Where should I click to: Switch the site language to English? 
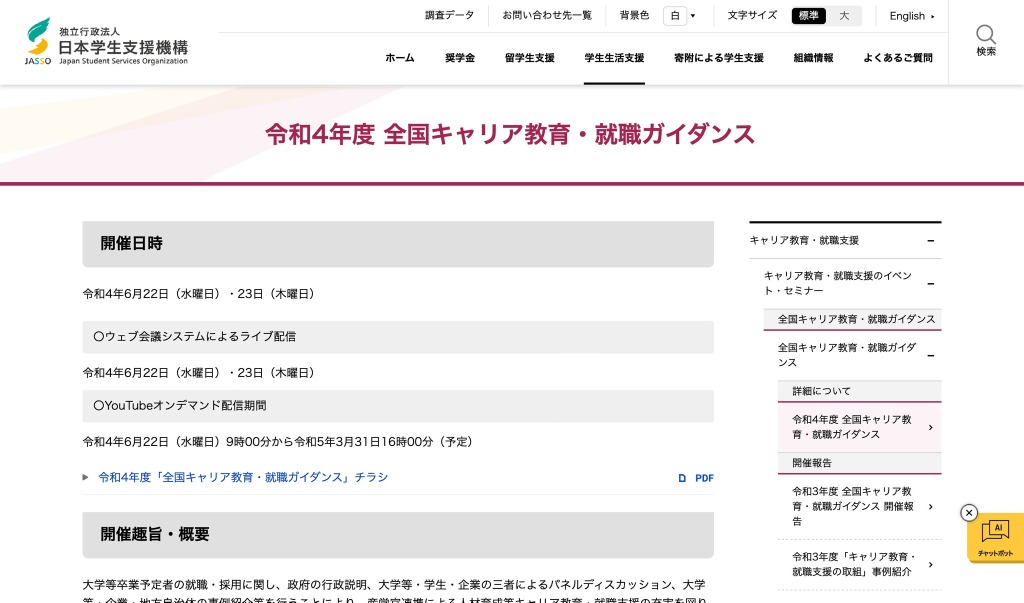(x=911, y=16)
